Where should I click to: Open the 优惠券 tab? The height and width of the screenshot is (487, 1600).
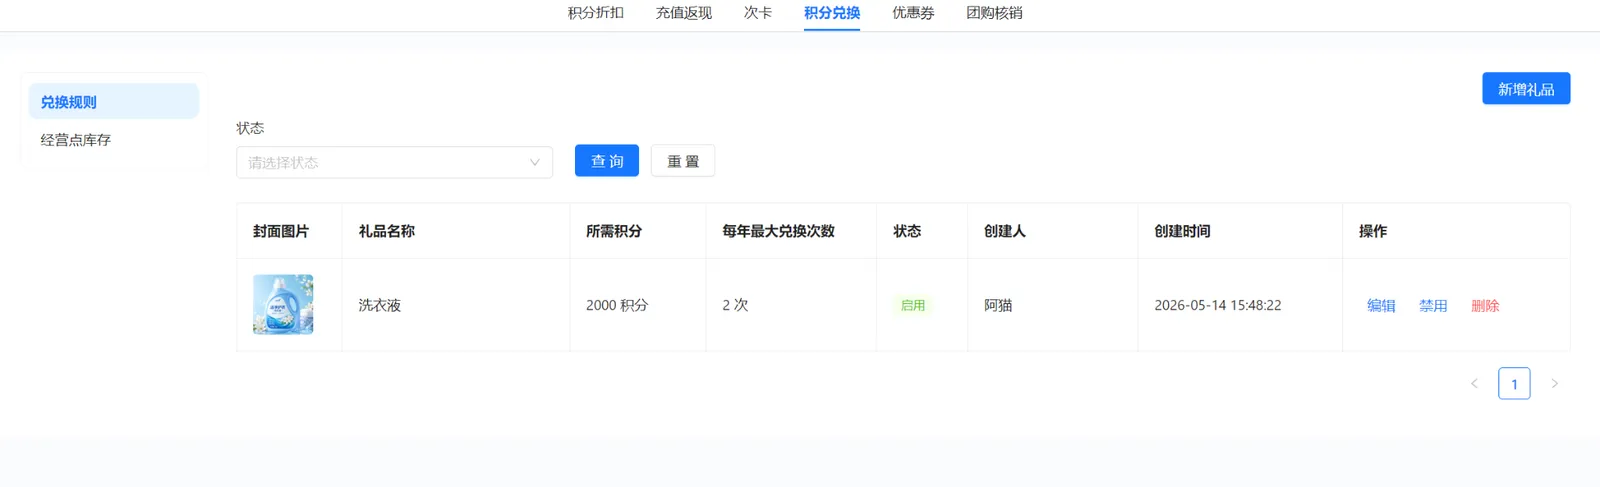pyautogui.click(x=913, y=13)
